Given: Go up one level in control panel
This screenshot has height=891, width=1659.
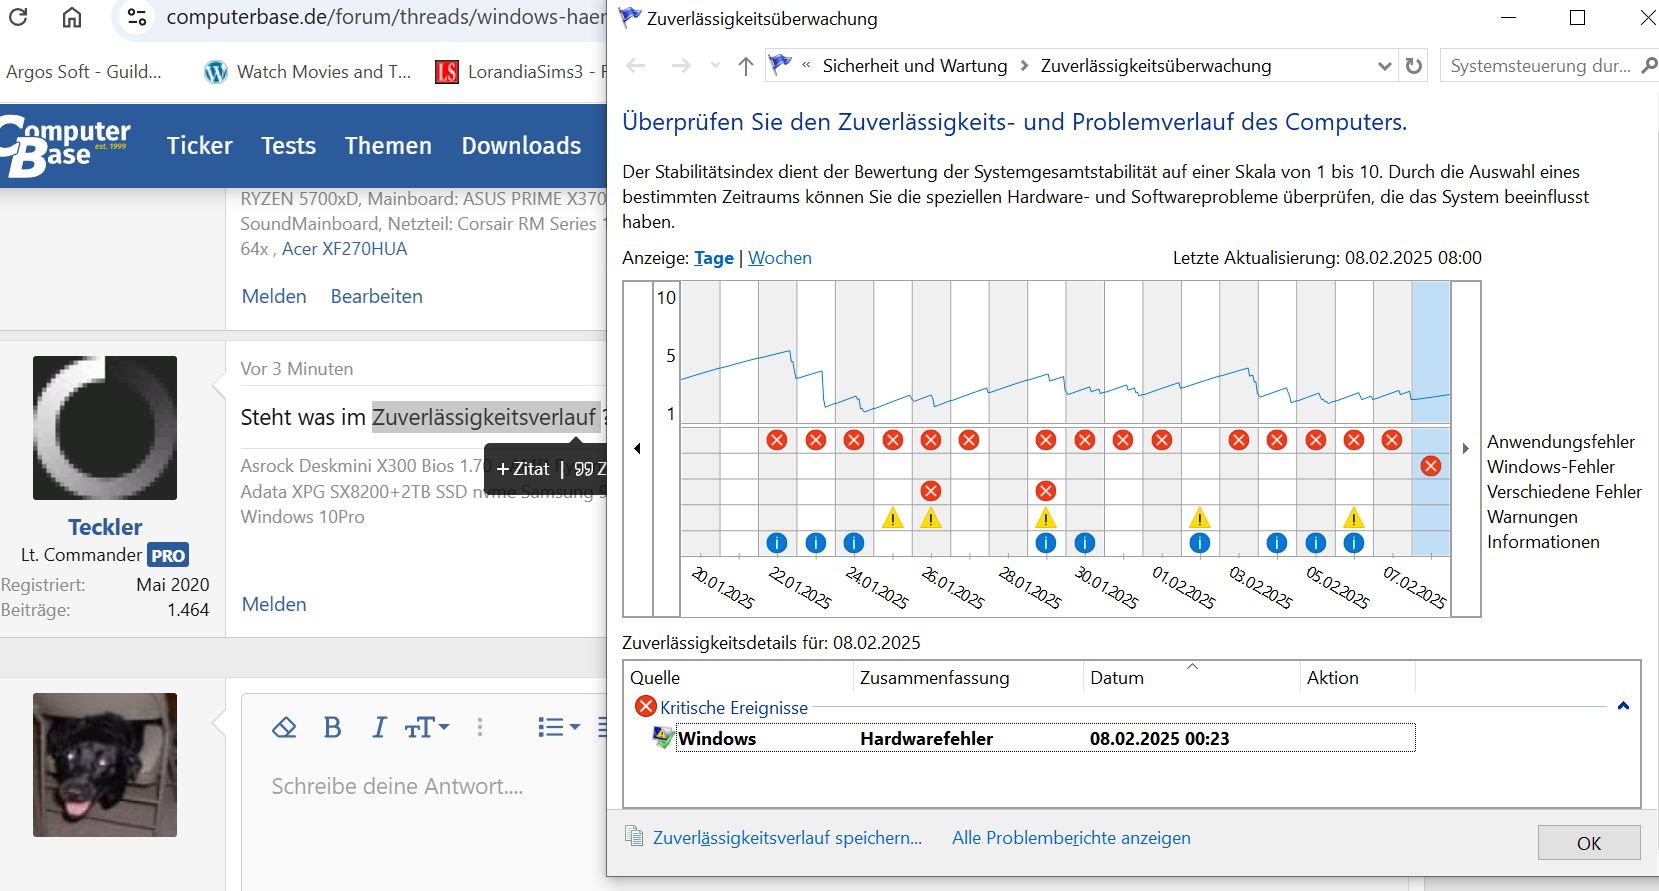Looking at the screenshot, I should [x=745, y=66].
